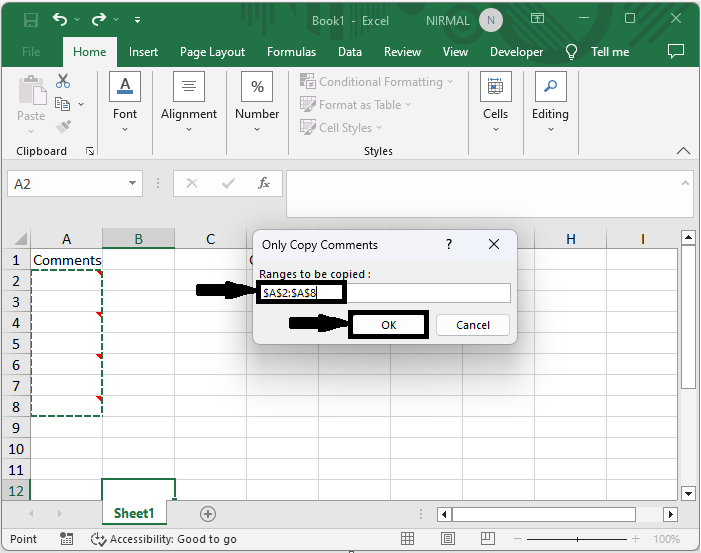Click the Insert Function fx icon
Screen dimensions: 701x553
[264, 183]
